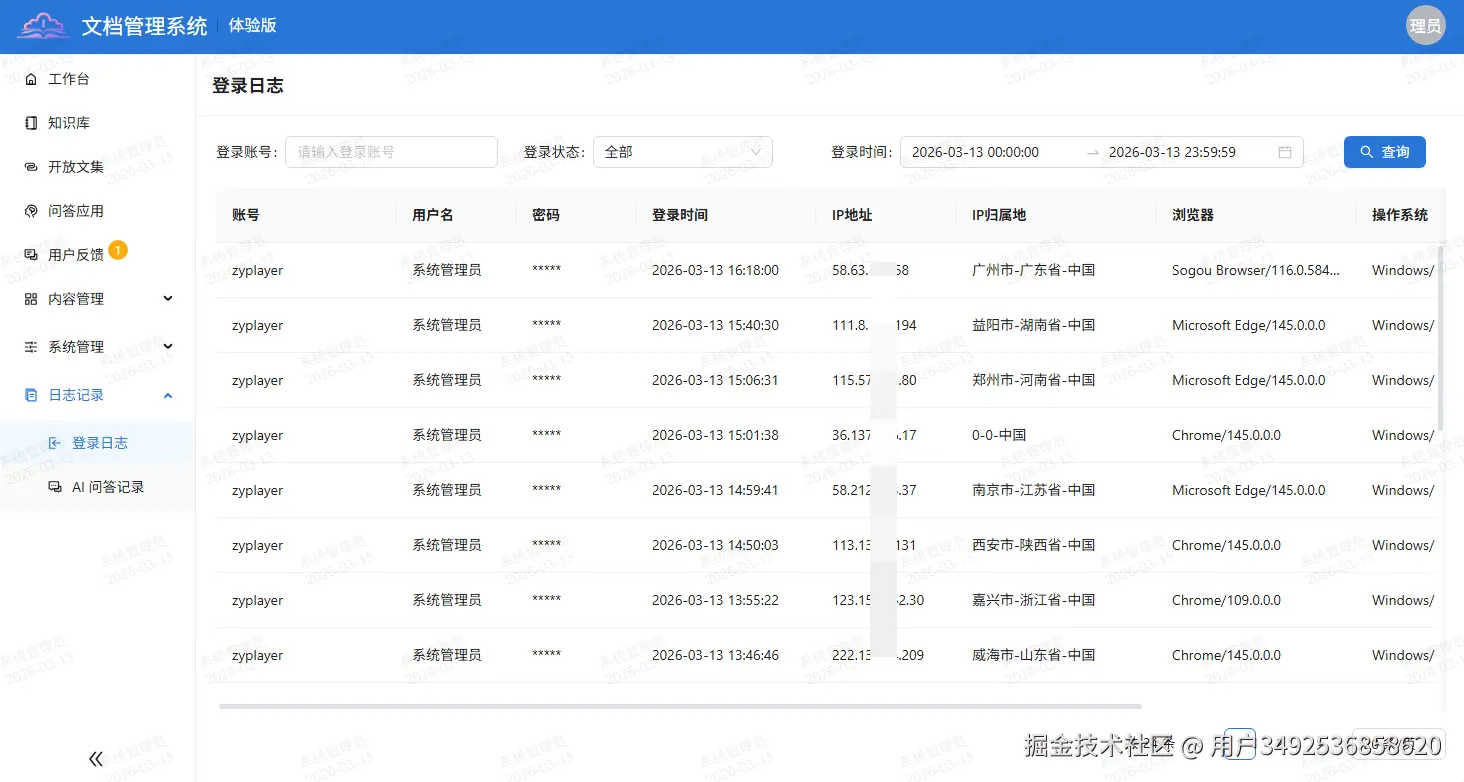Expand the 内容管理 menu chevron
Viewport: 1464px width, 782px height.
click(168, 298)
